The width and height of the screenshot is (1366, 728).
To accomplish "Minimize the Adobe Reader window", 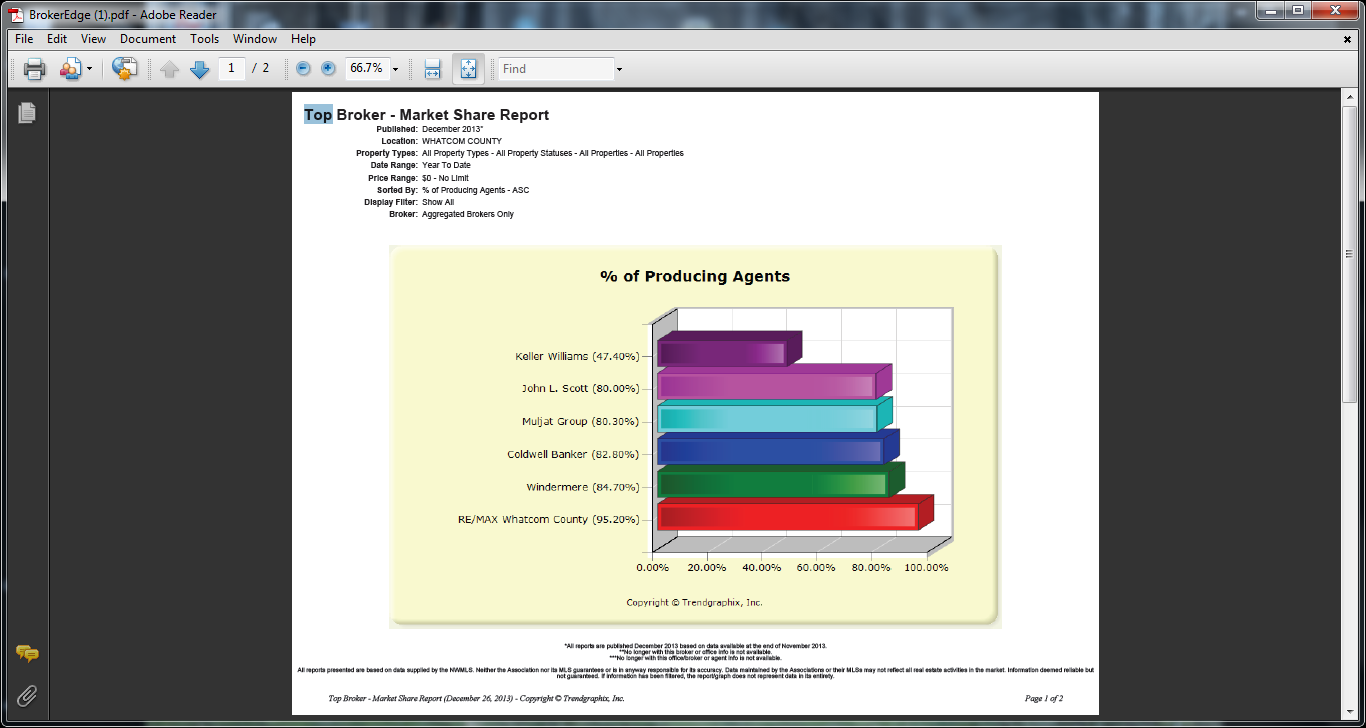I will pyautogui.click(x=1269, y=10).
